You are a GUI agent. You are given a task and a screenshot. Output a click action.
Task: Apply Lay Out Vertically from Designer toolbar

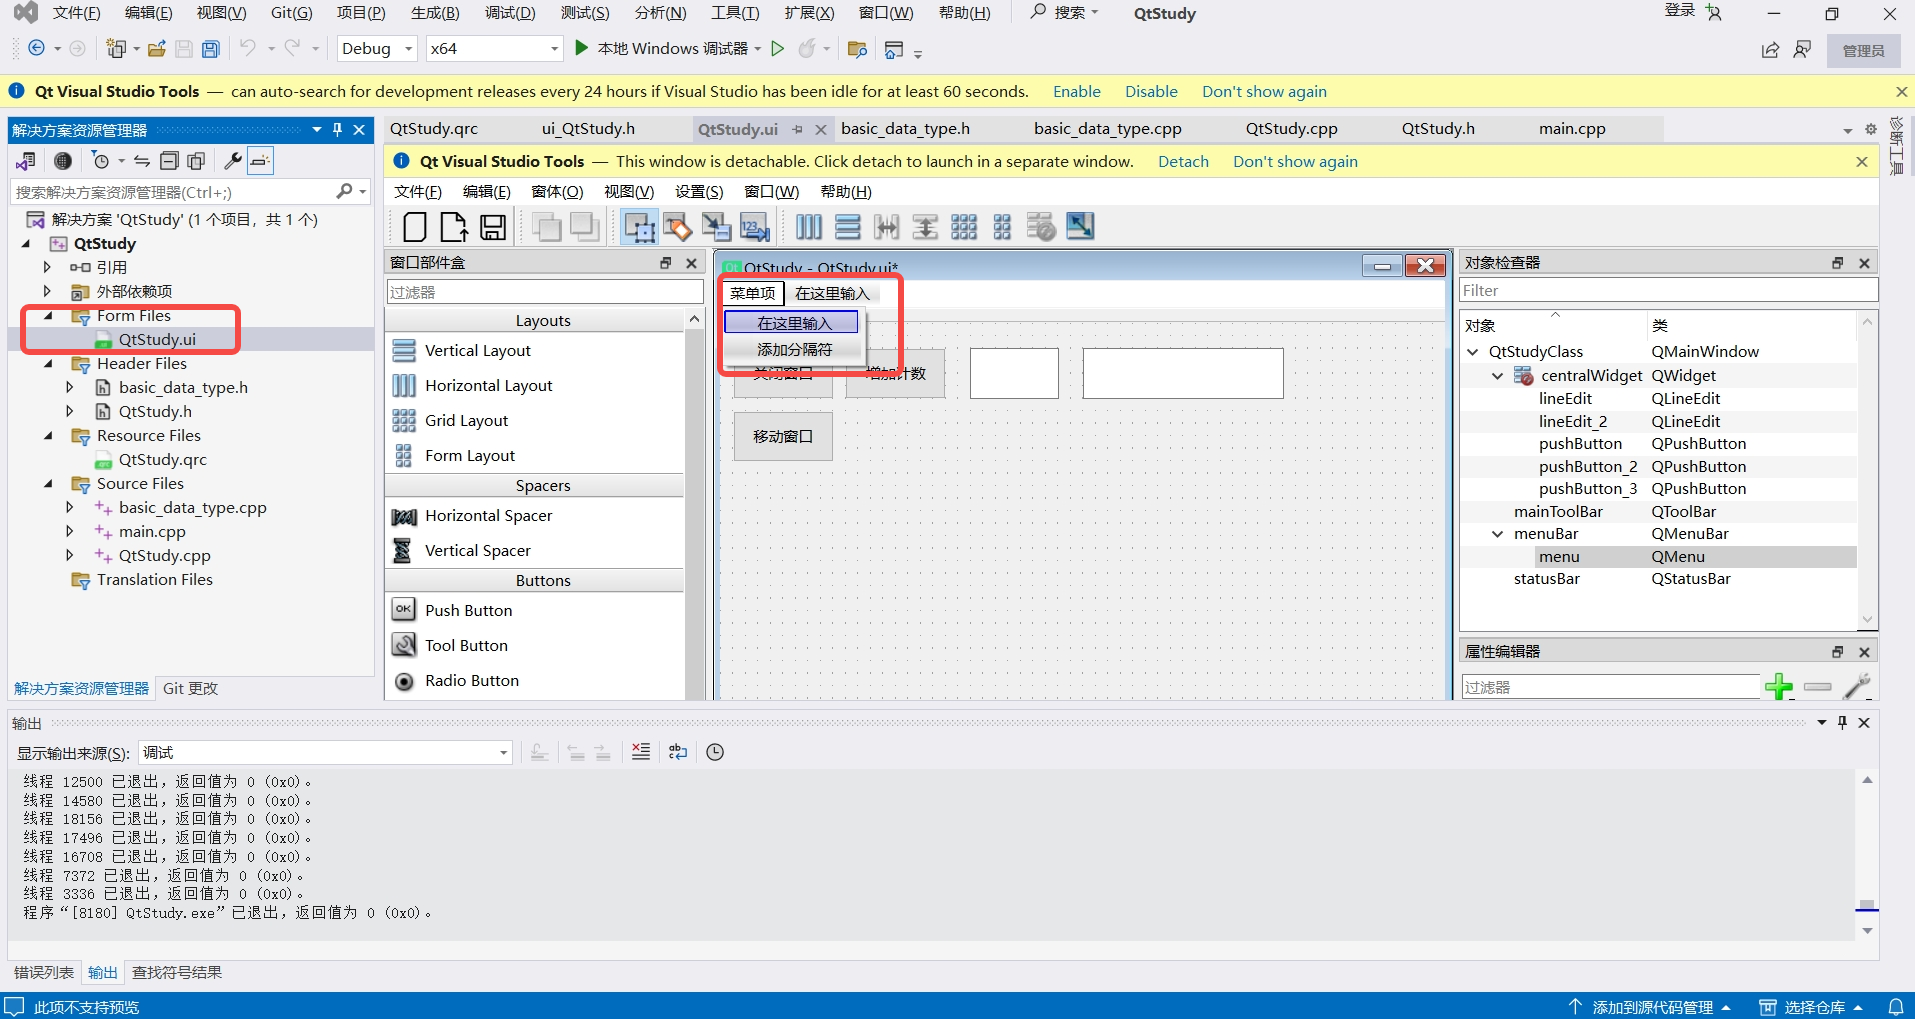click(848, 227)
